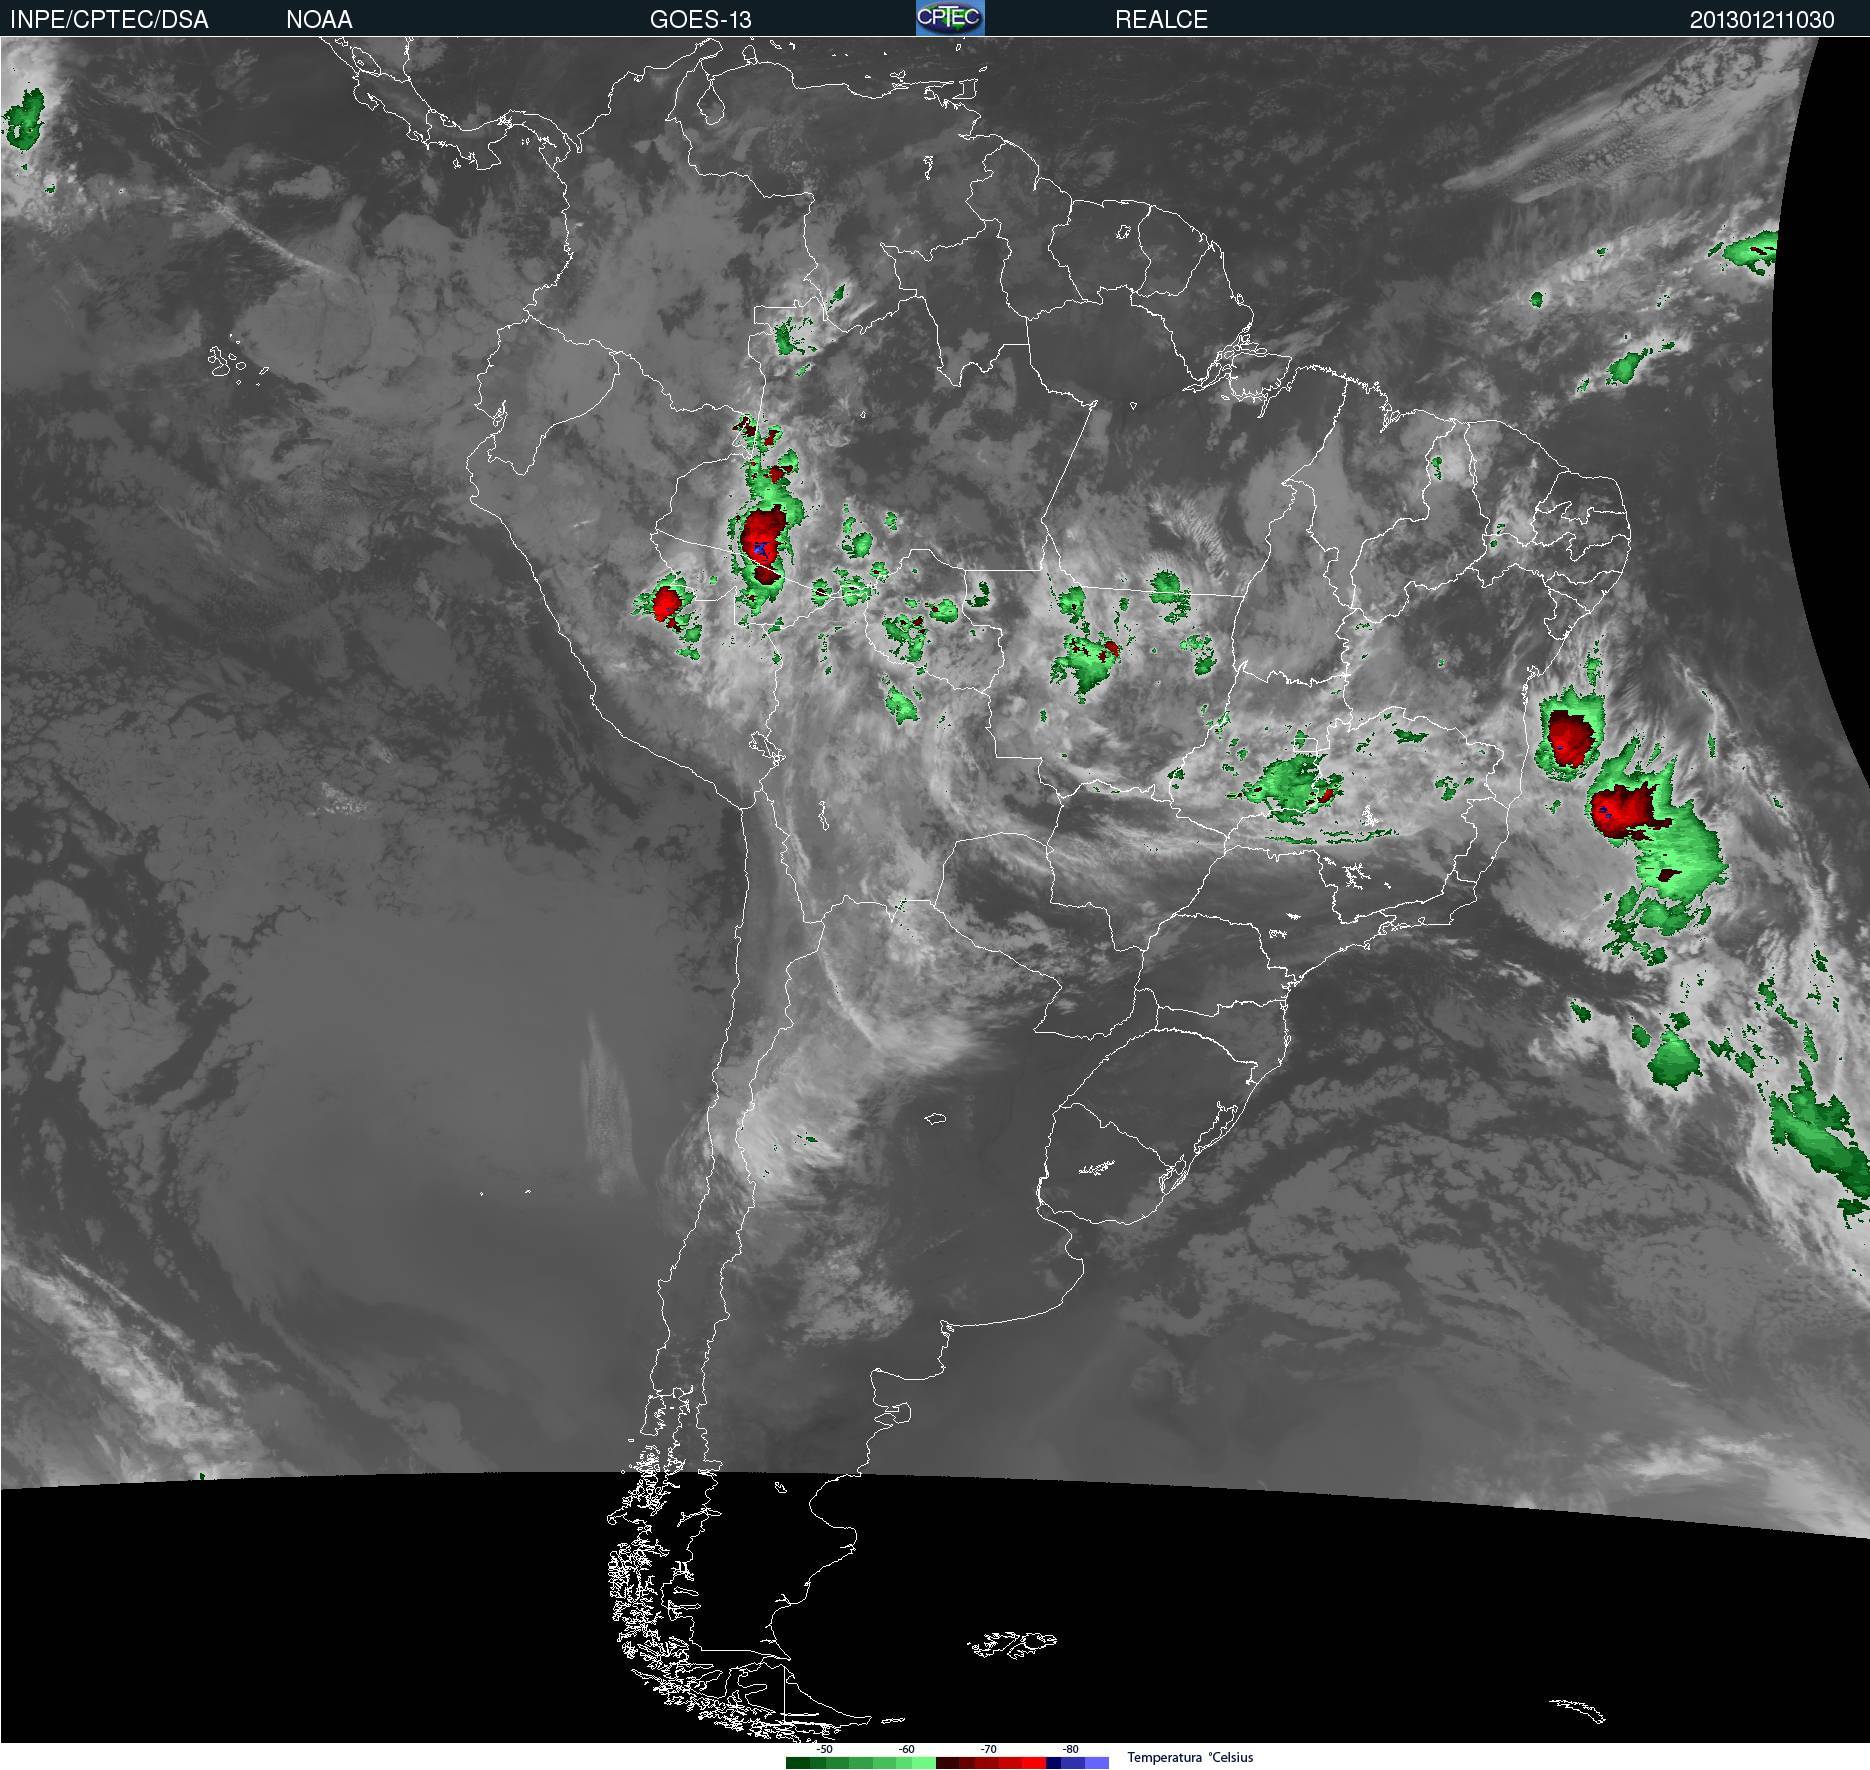This screenshot has height=1770, width=1870.
Task: Click the bright red legend swatch
Action: [1034, 1763]
